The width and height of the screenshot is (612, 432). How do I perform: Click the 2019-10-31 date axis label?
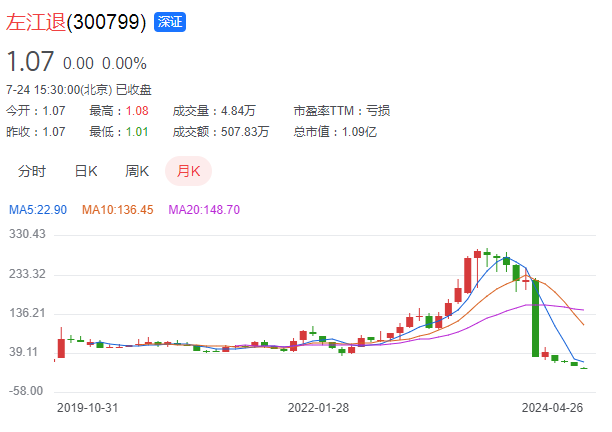coord(87,408)
